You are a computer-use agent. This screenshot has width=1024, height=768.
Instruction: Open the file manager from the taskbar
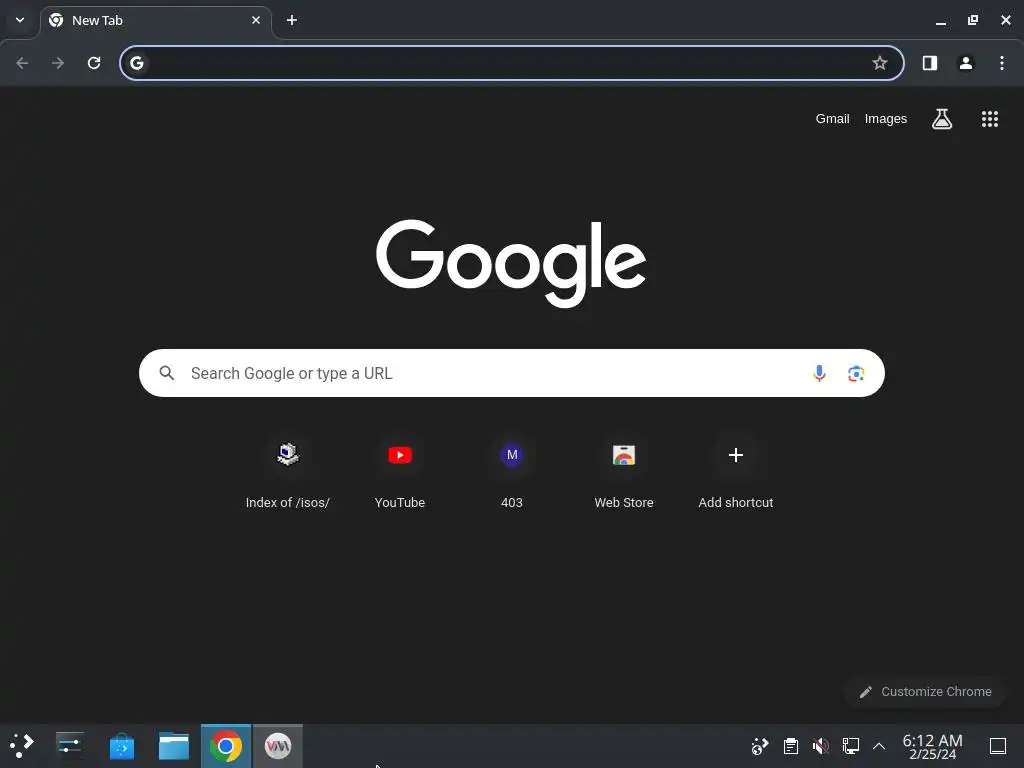point(174,746)
